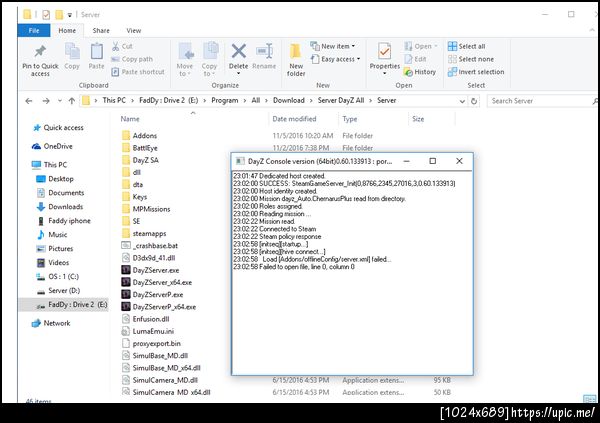
Task: Expand address bar history dropdown
Action: coord(462,101)
